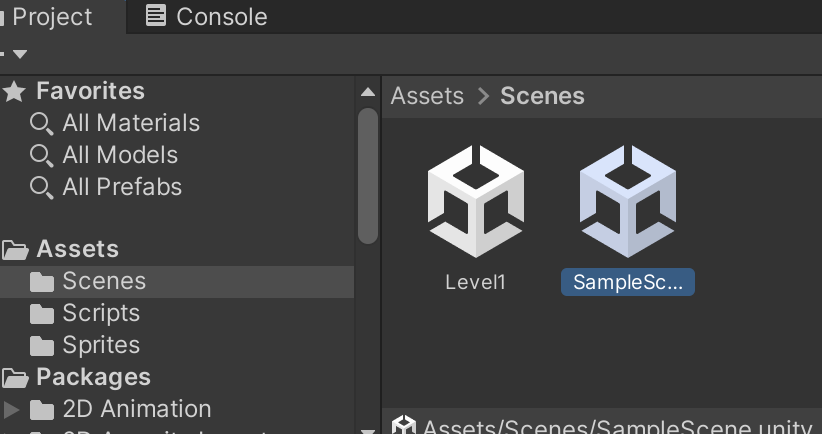Click the All Models search icon
The width and height of the screenshot is (822, 434).
point(42,156)
